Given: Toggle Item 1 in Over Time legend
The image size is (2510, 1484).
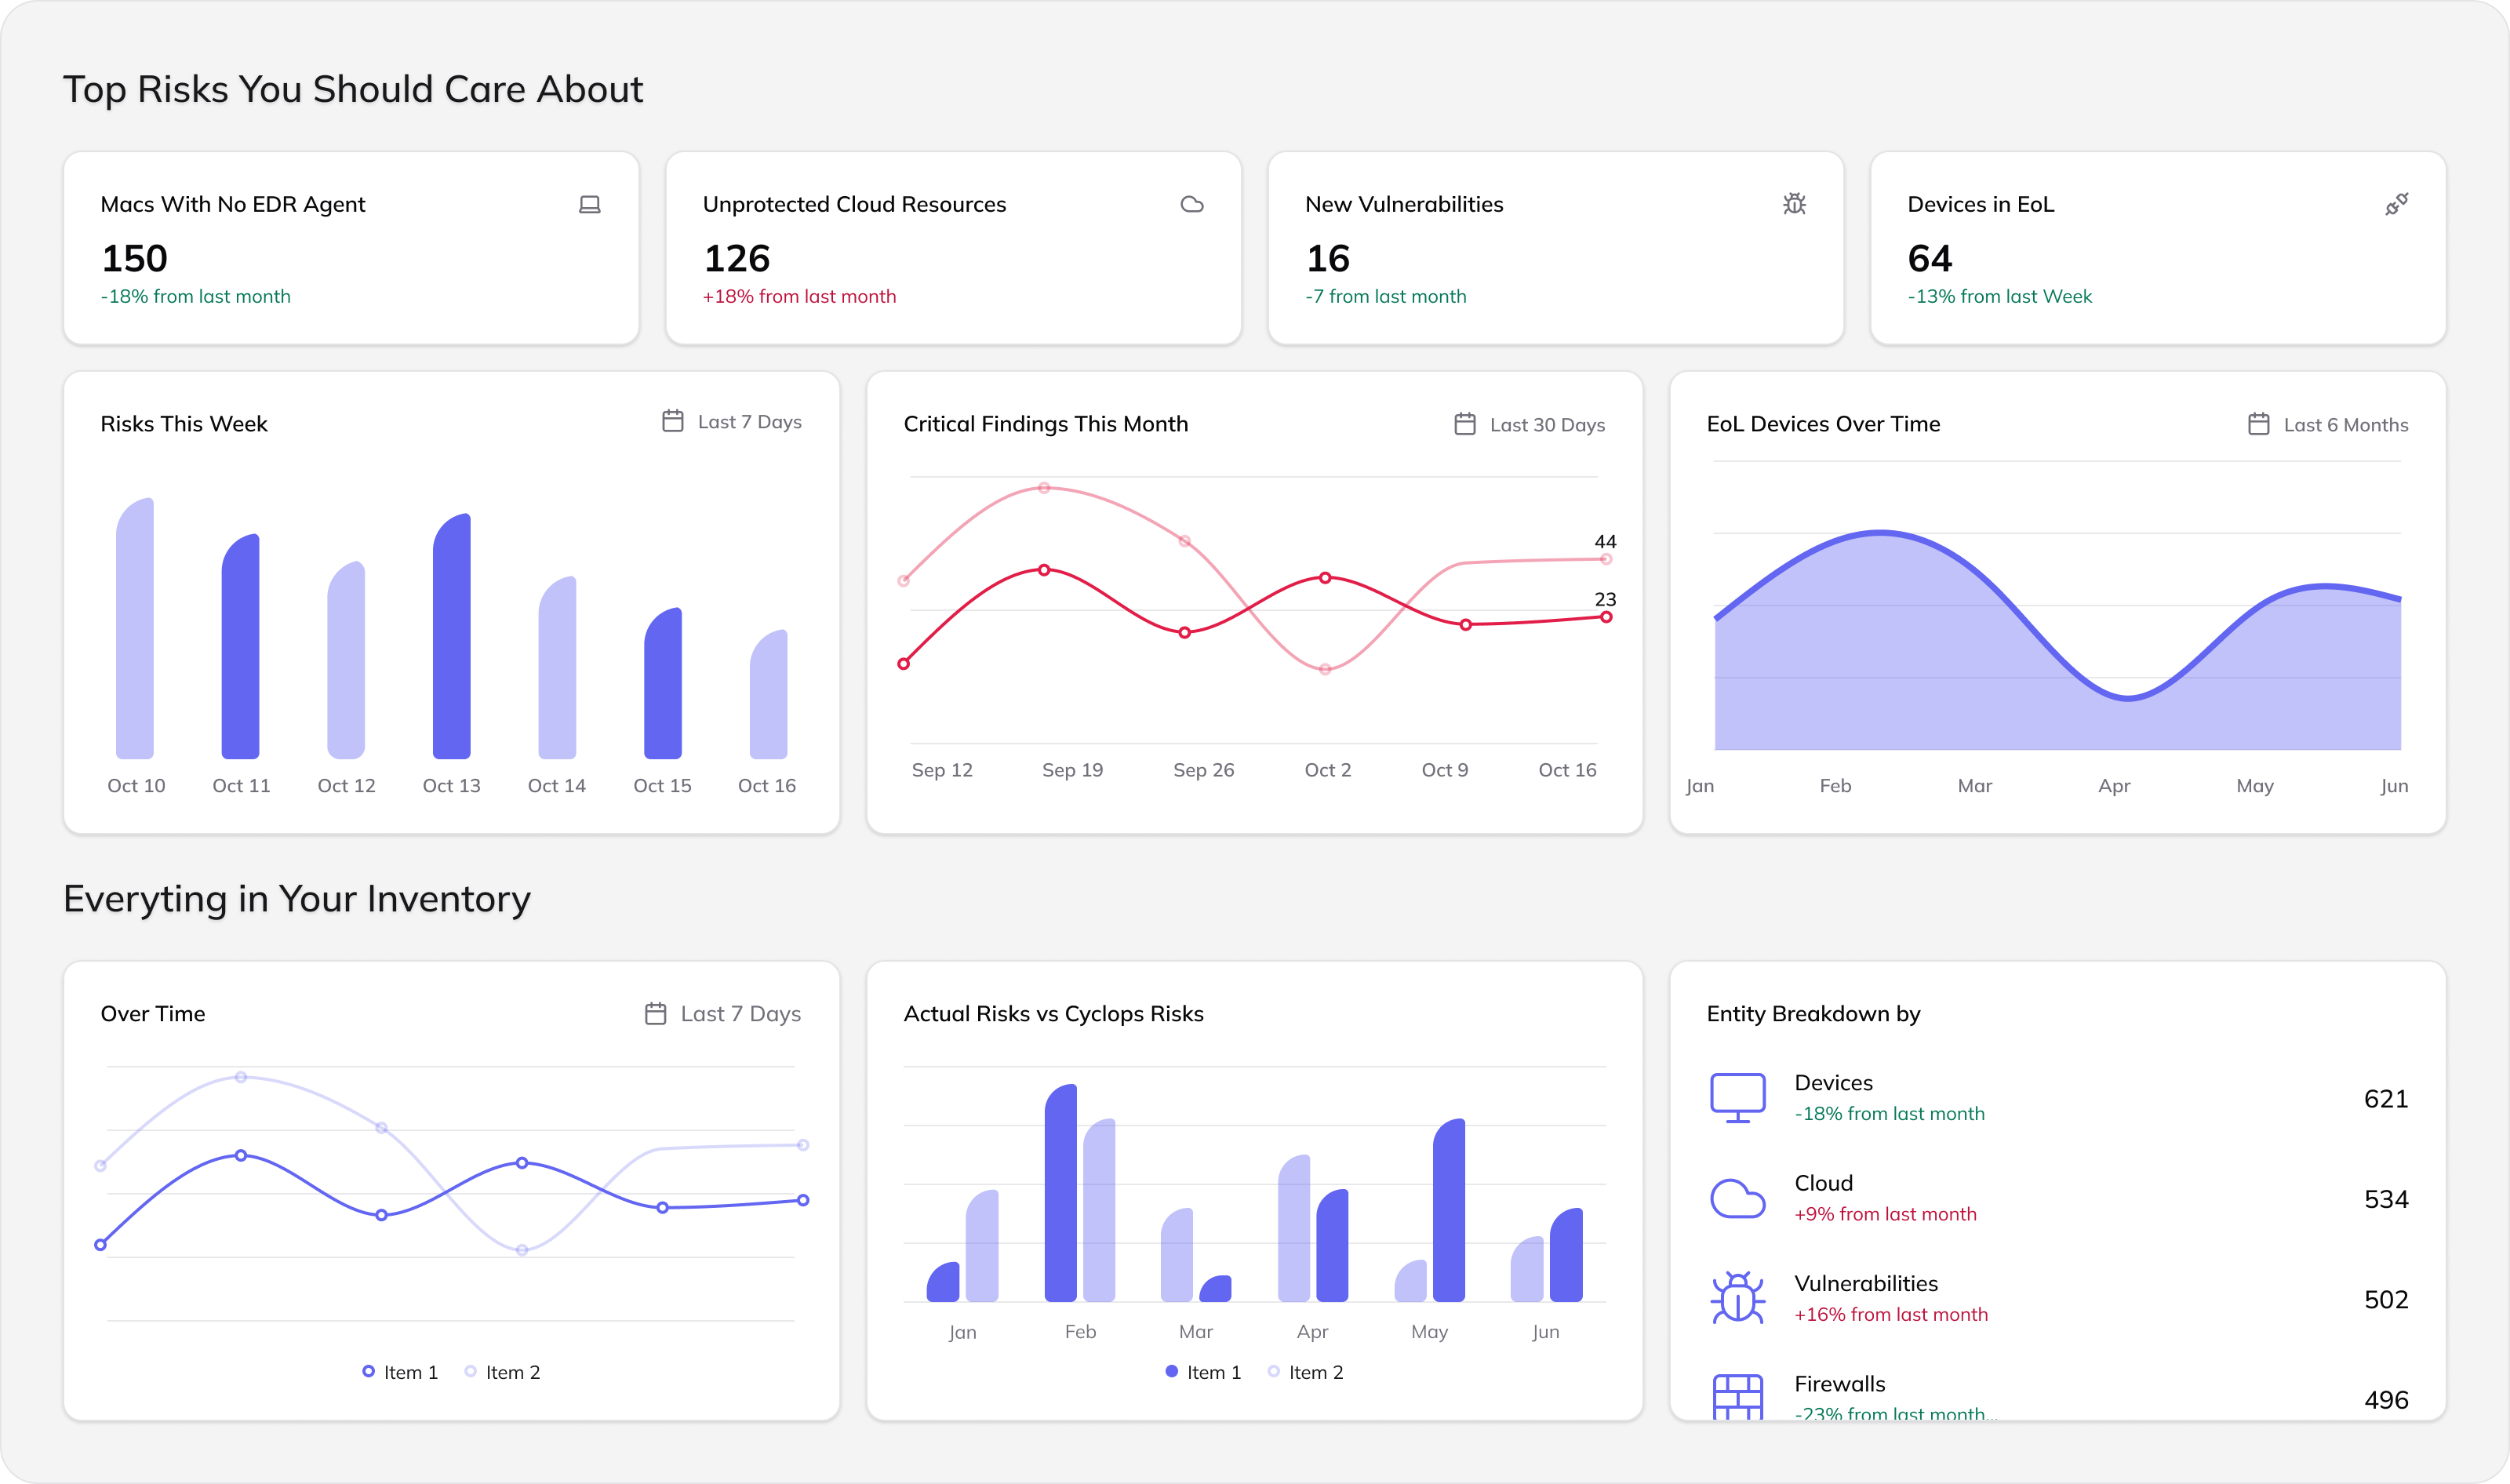Looking at the screenshot, I should pos(400,1371).
